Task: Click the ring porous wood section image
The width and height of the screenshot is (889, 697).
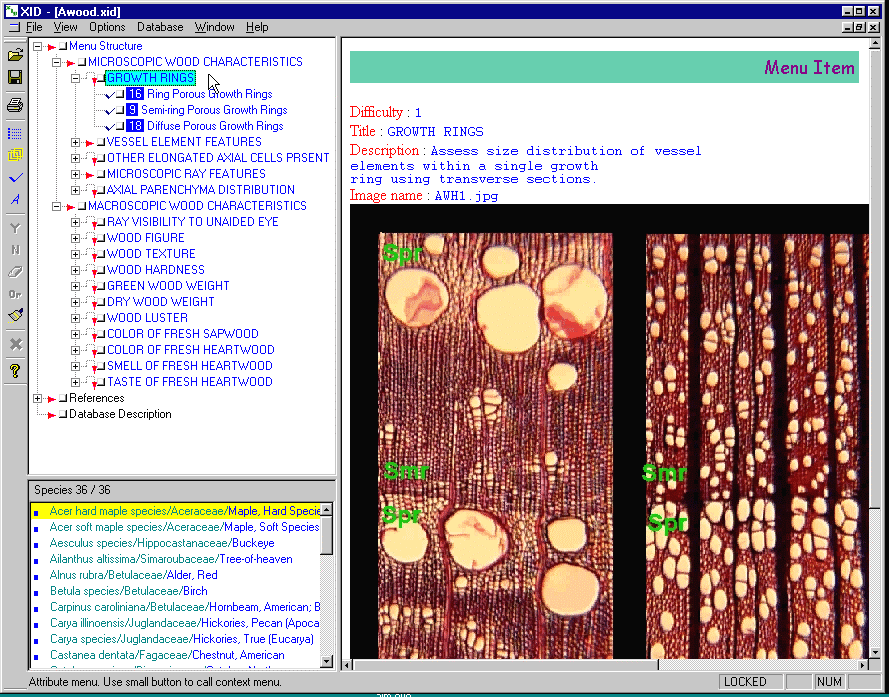Action: tap(495, 445)
